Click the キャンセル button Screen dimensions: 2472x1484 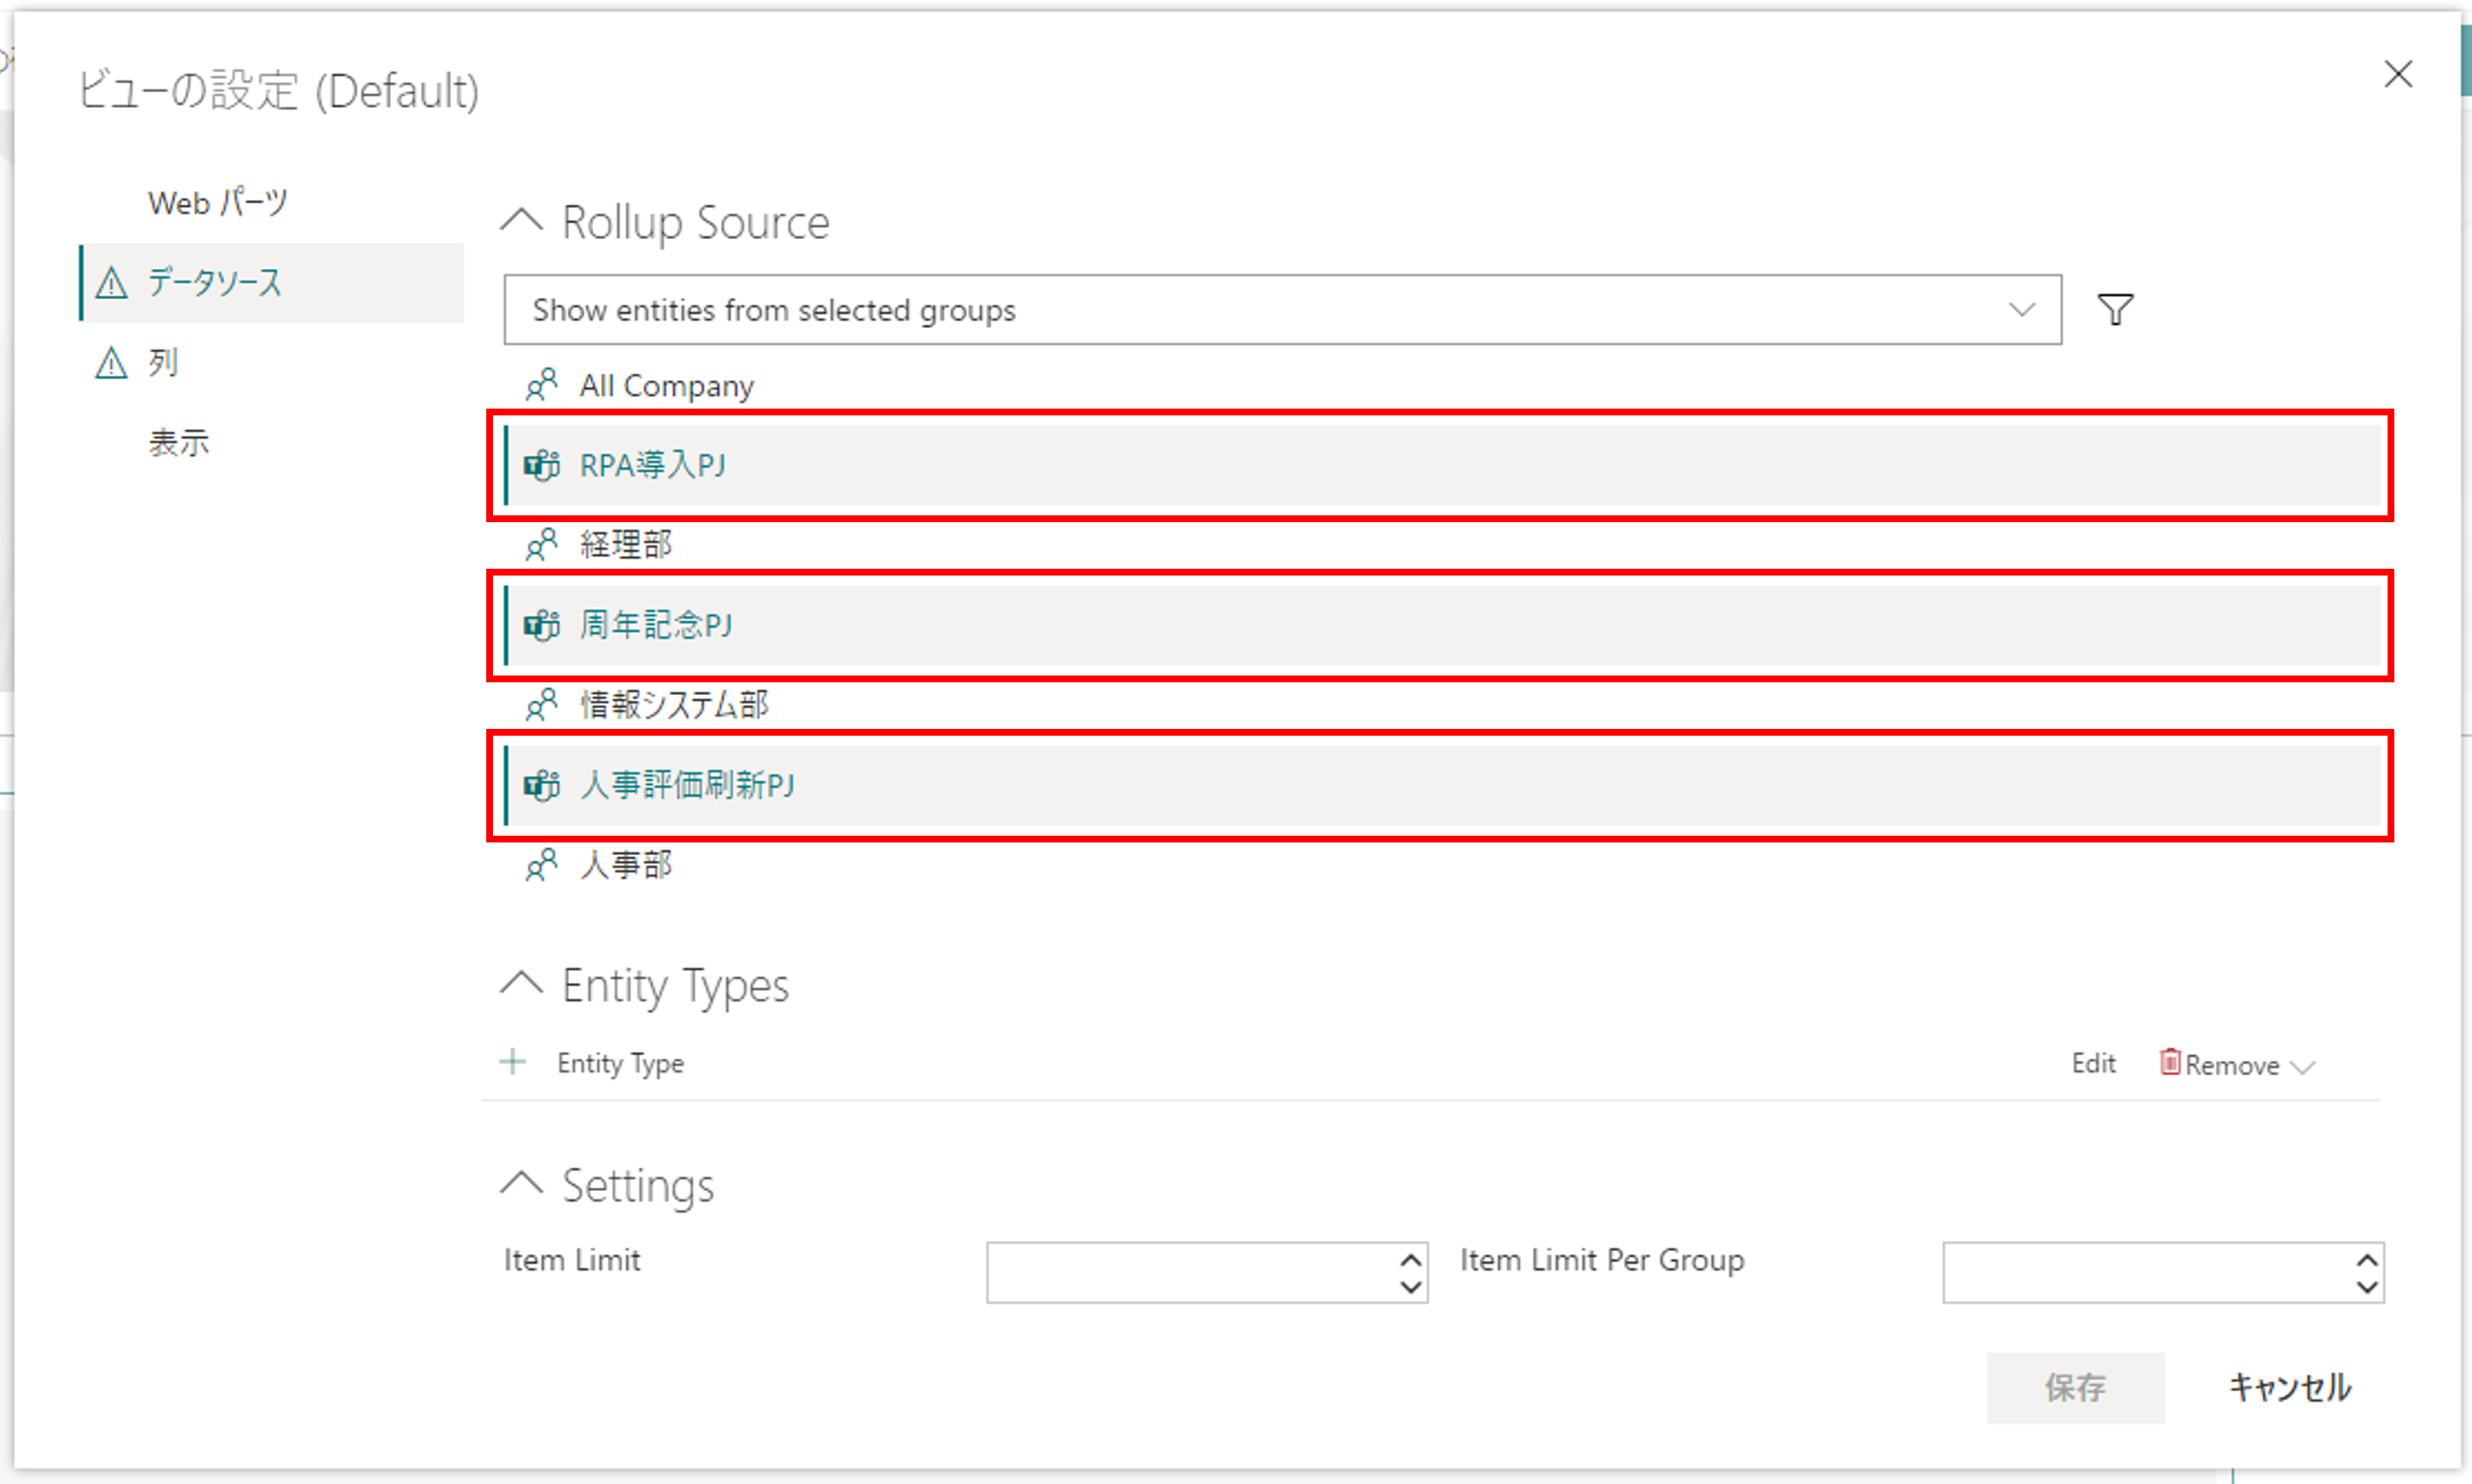click(x=2290, y=1387)
